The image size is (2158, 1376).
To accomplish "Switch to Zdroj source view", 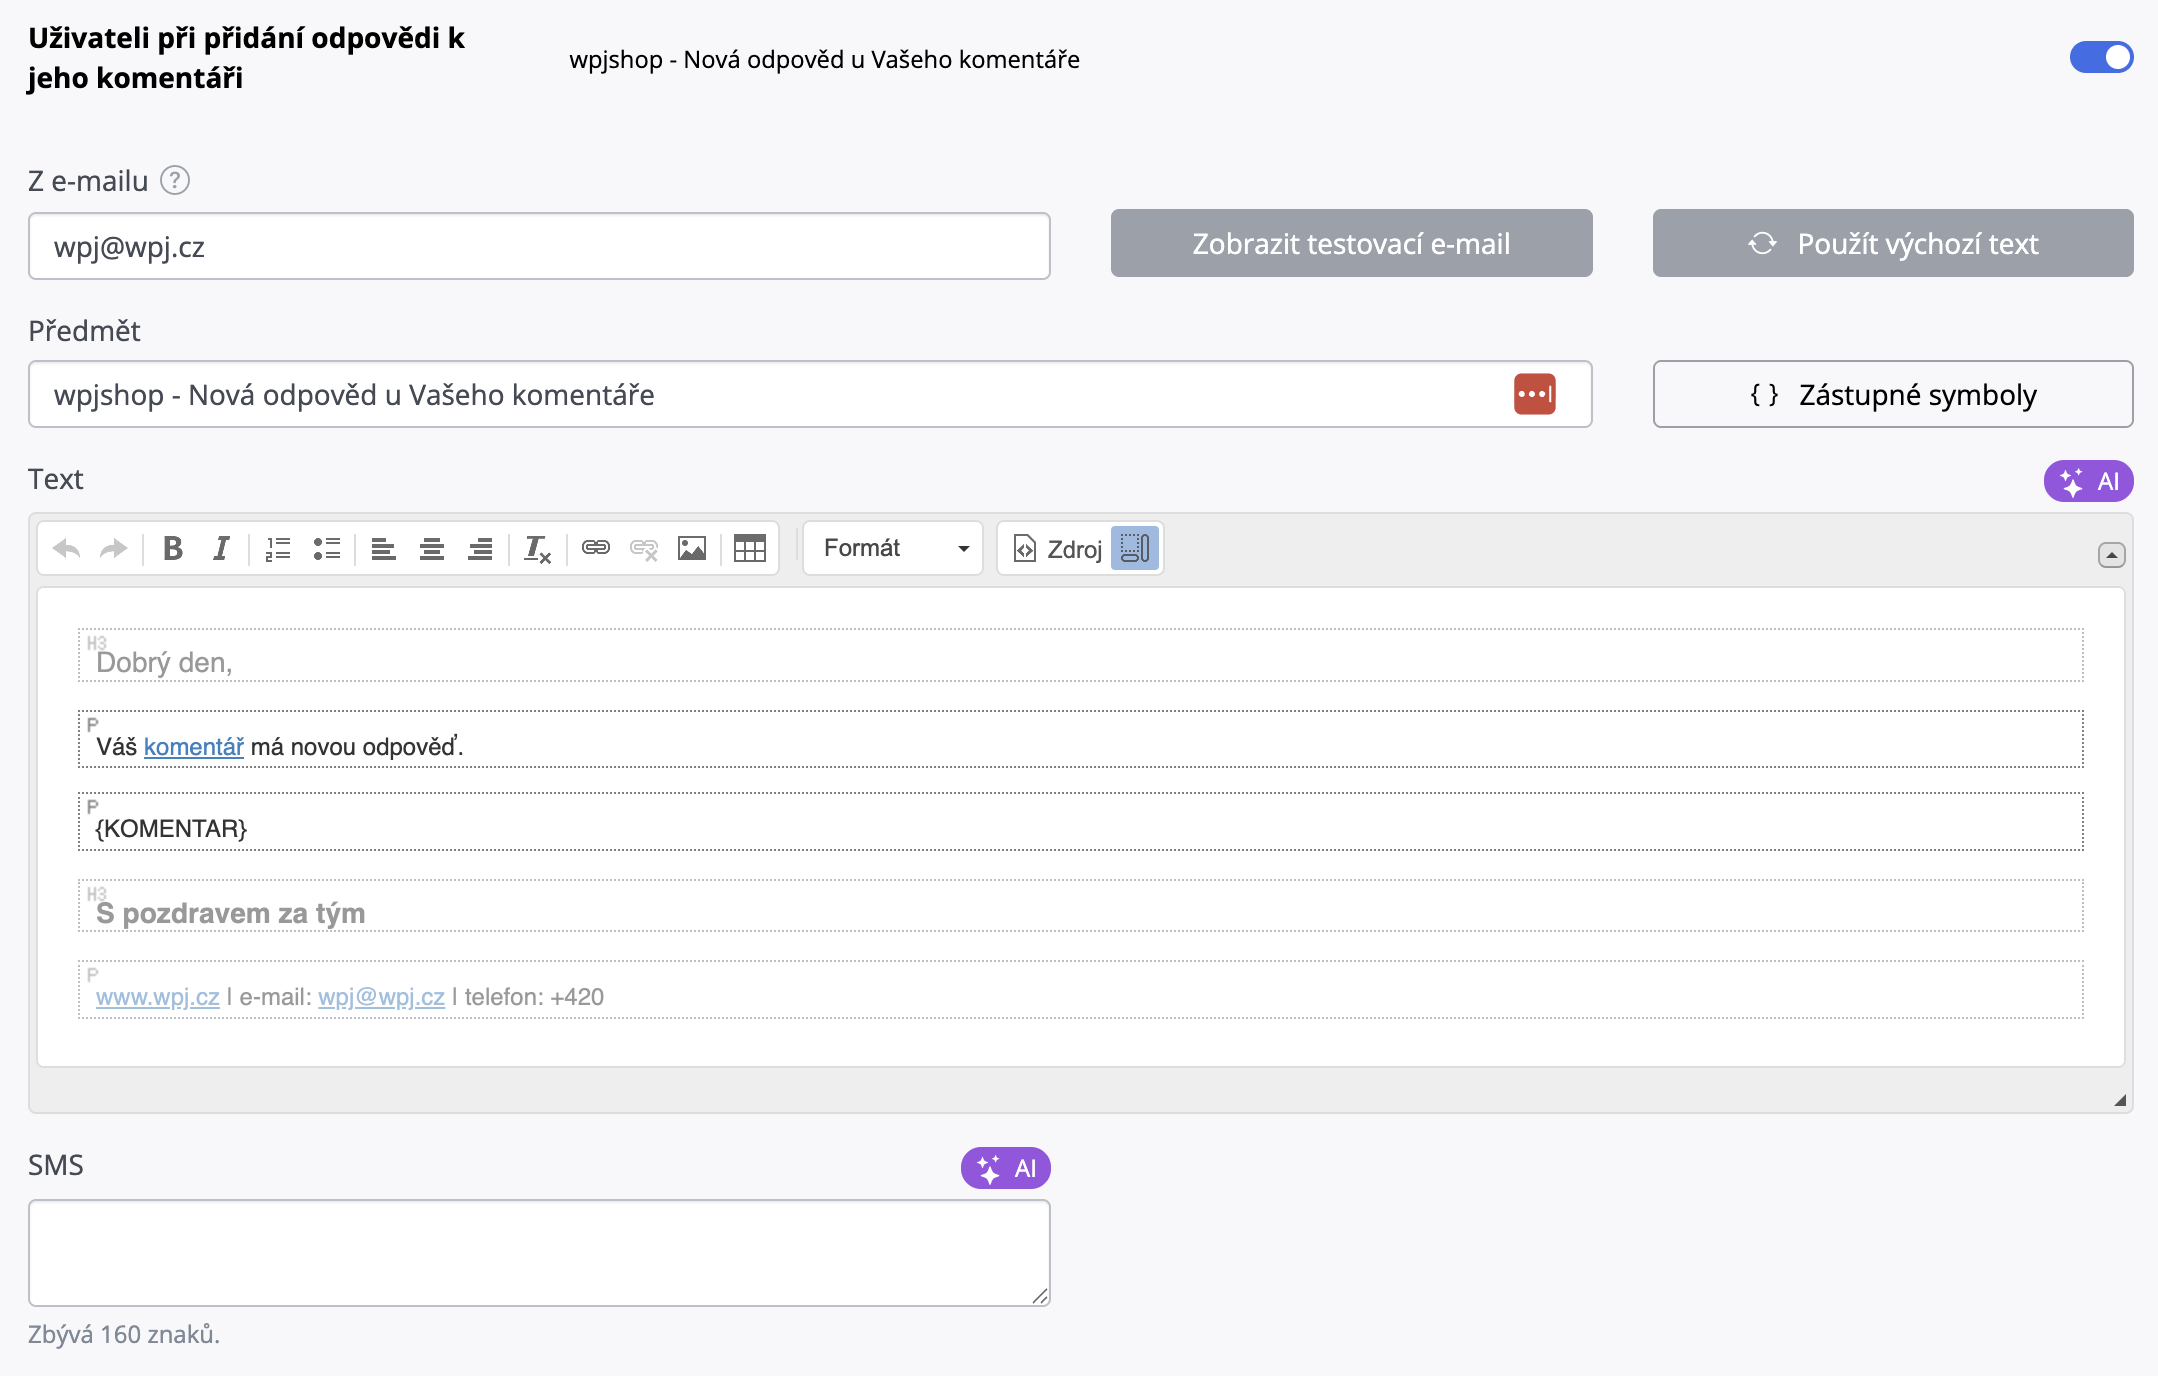I will [1059, 548].
